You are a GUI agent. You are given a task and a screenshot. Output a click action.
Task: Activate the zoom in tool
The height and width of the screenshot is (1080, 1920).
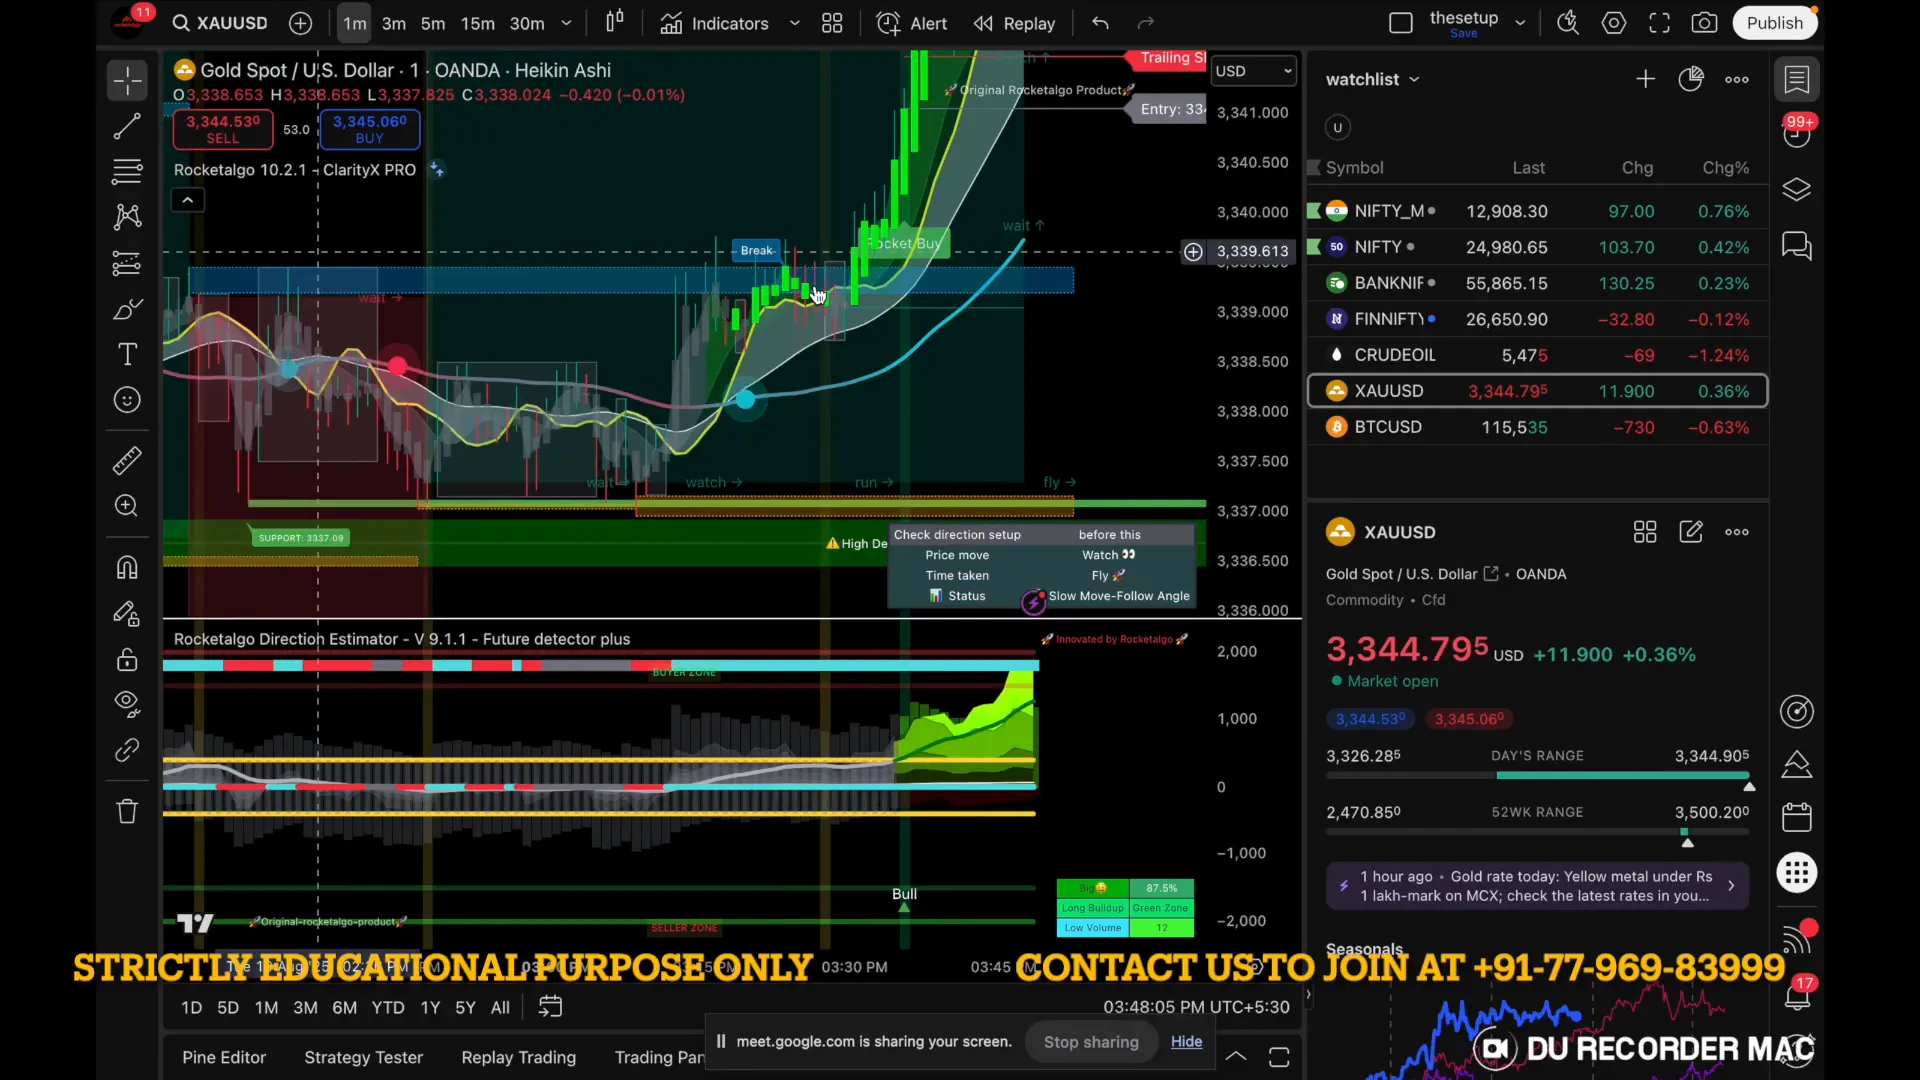coord(127,506)
